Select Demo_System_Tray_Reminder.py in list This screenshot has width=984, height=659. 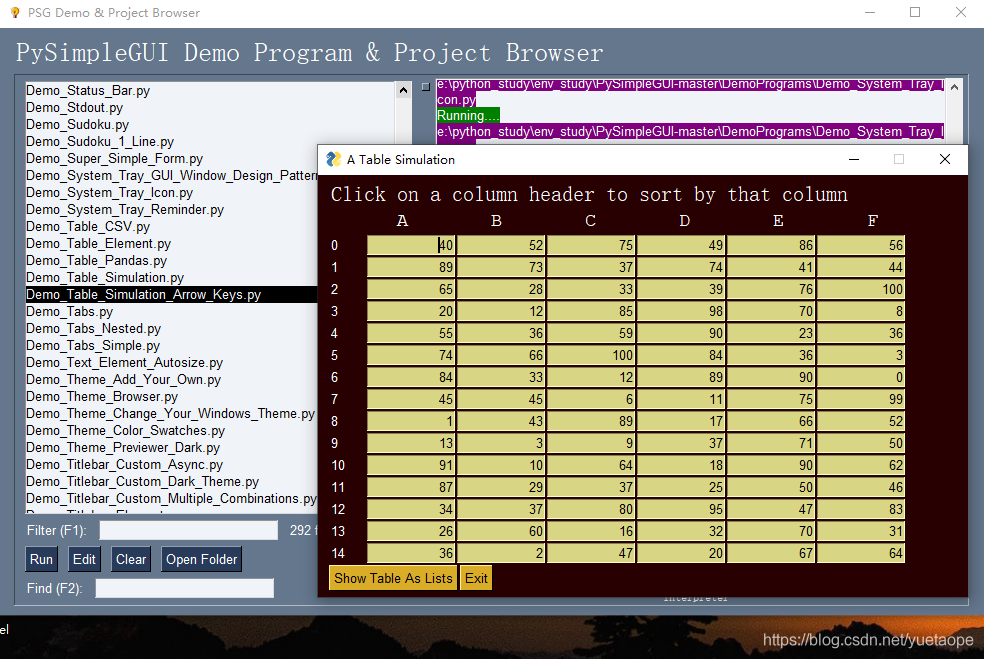(x=125, y=210)
